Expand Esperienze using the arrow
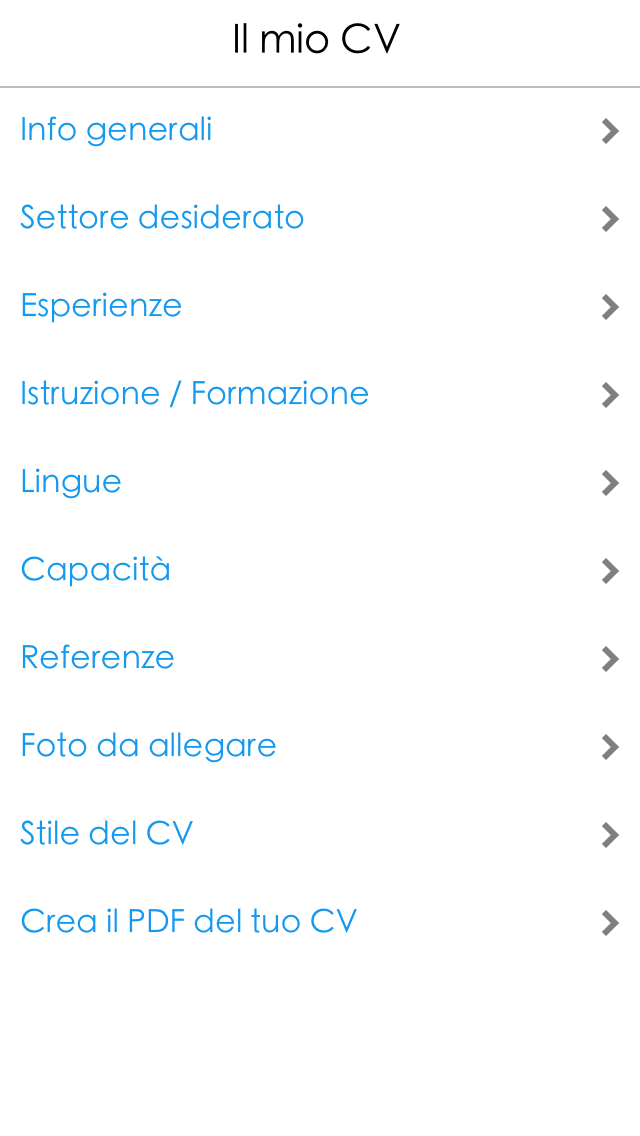Image resolution: width=640 pixels, height=1136 pixels. (610, 307)
